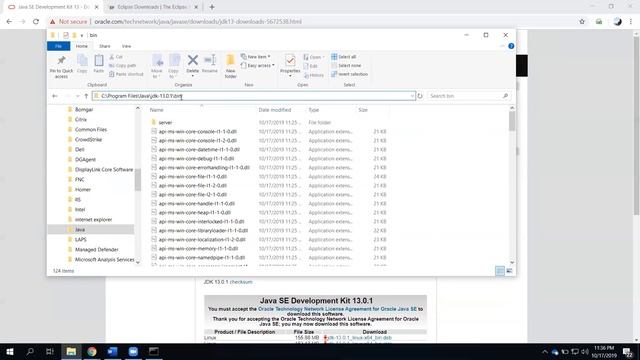640x360 pixels.
Task: Click the file list vertical scrollbar
Action: (x=512, y=122)
